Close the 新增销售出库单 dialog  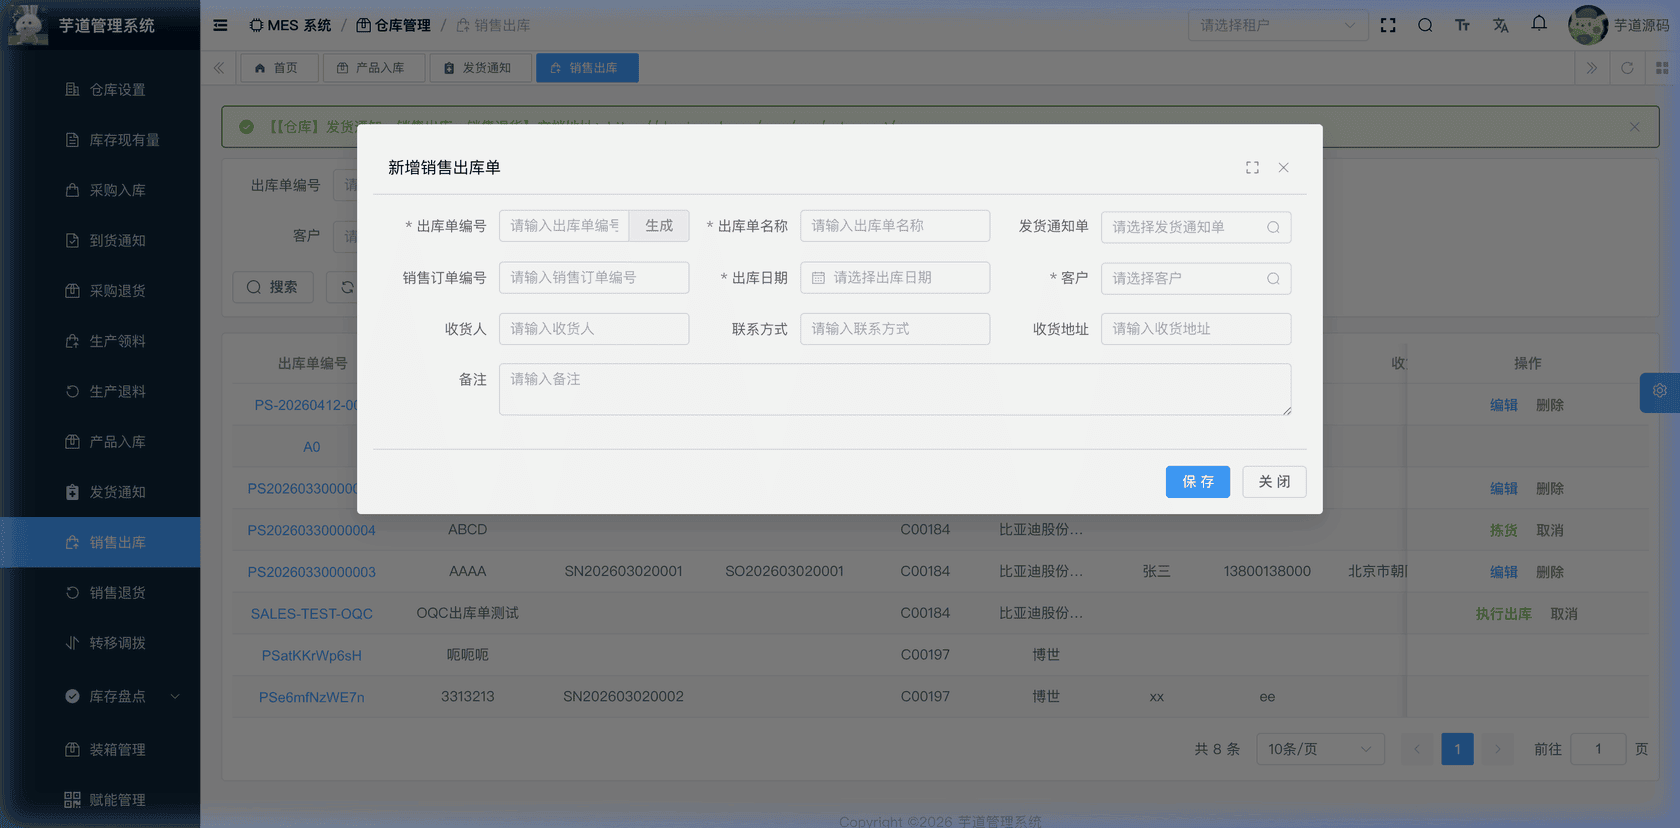coord(1283,167)
